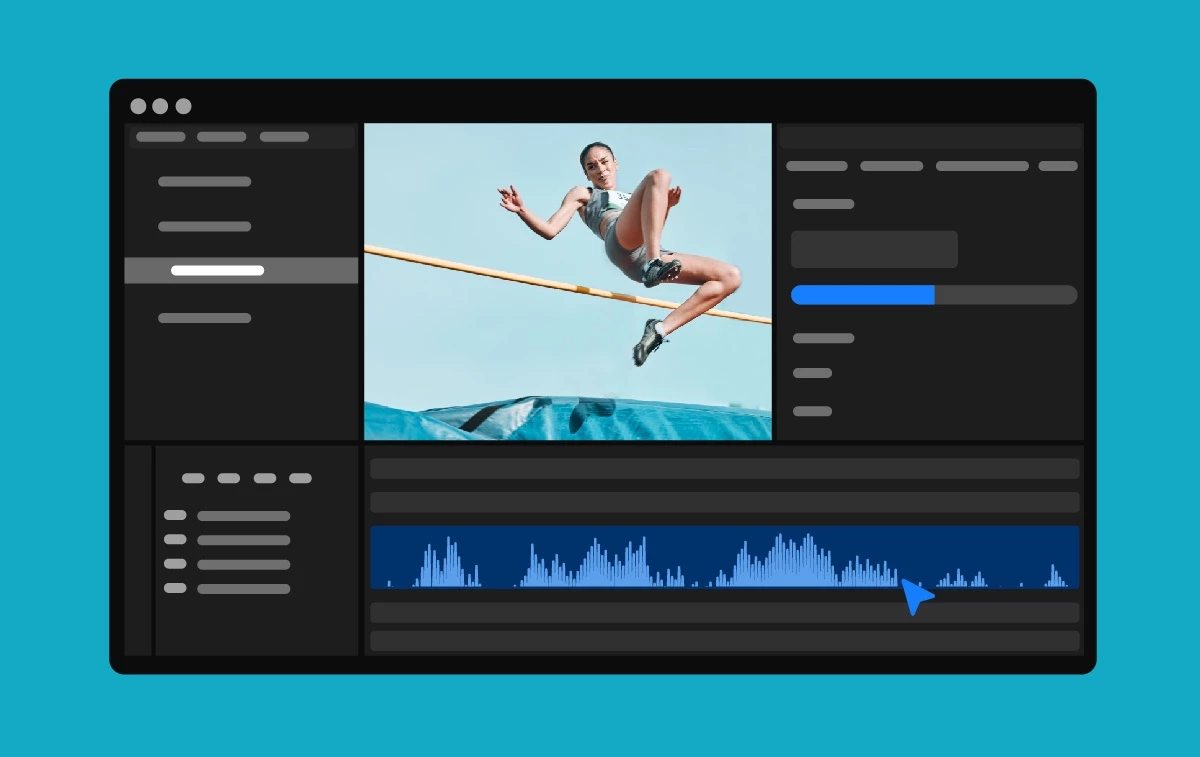Select the long label bar in fourth bottom-left row
Screen dimensions: 1200x757
[244, 589]
